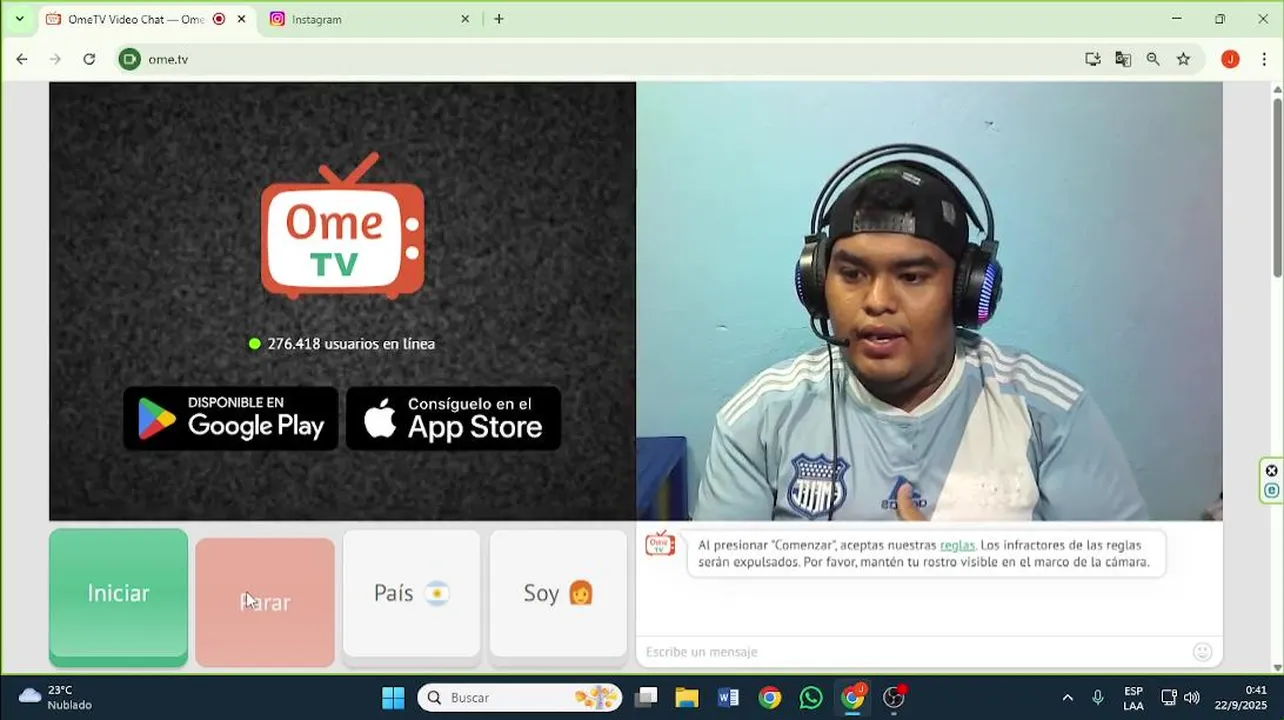
Task: Click the OmeTV avatar beside rules message
Action: click(660, 544)
